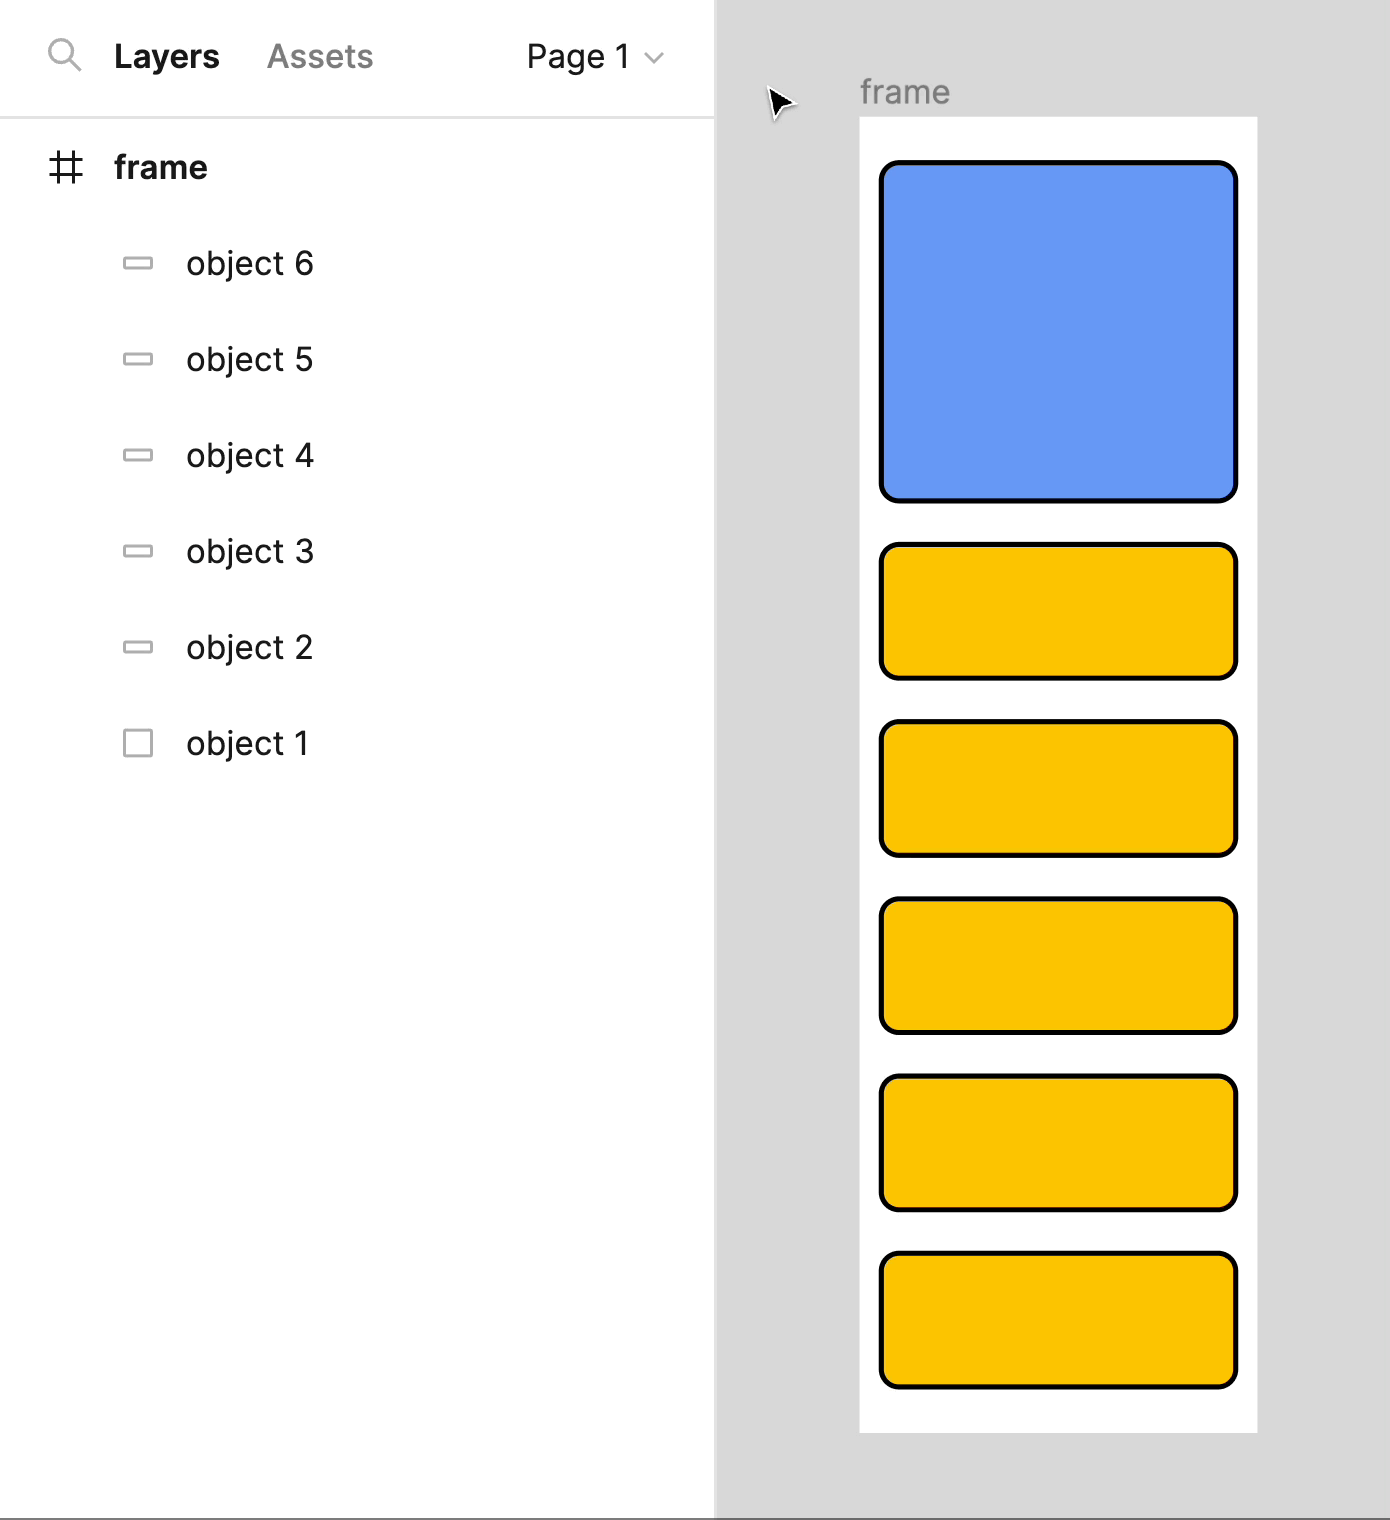Click the rectangle icon beside object 3
The height and width of the screenshot is (1520, 1390).
coord(138,551)
